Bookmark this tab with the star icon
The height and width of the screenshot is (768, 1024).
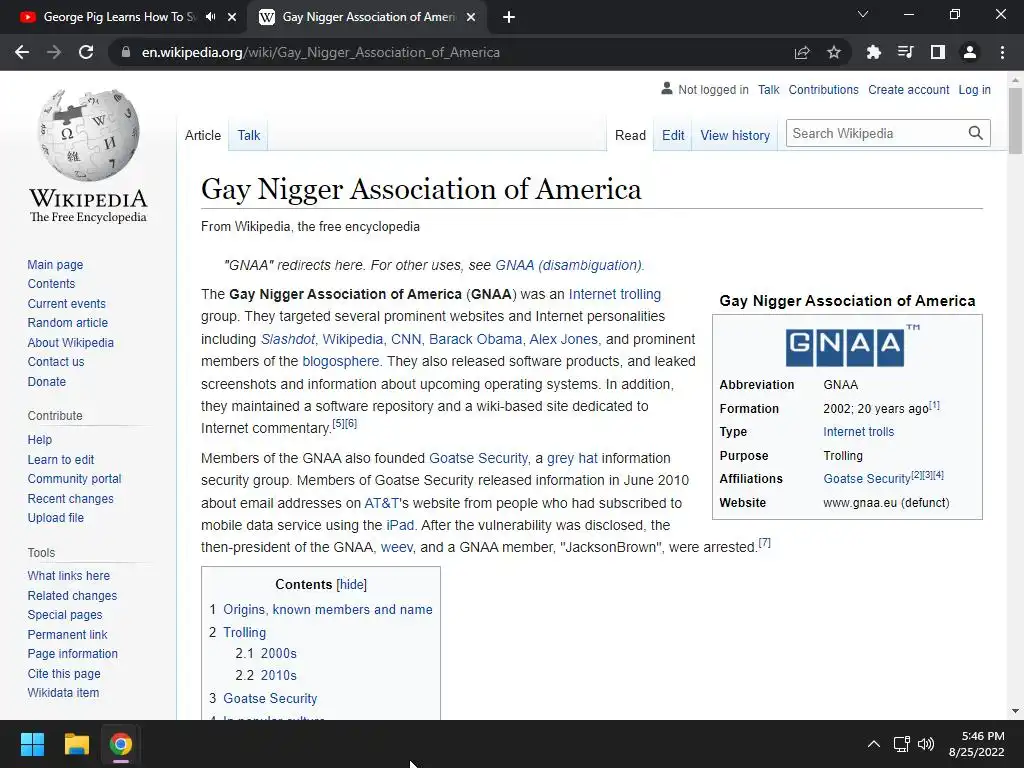coord(834,52)
